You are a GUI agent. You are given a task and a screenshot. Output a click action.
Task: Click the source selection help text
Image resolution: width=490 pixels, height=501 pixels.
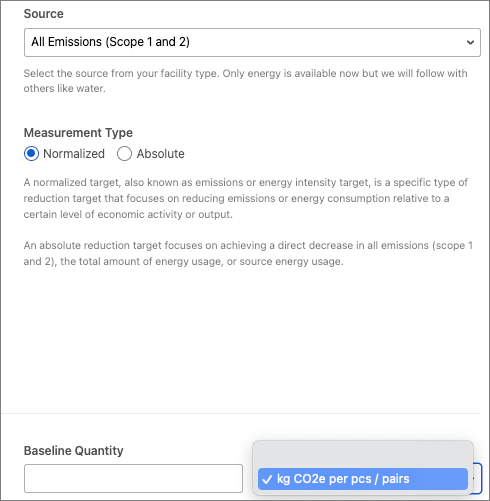click(x=245, y=81)
